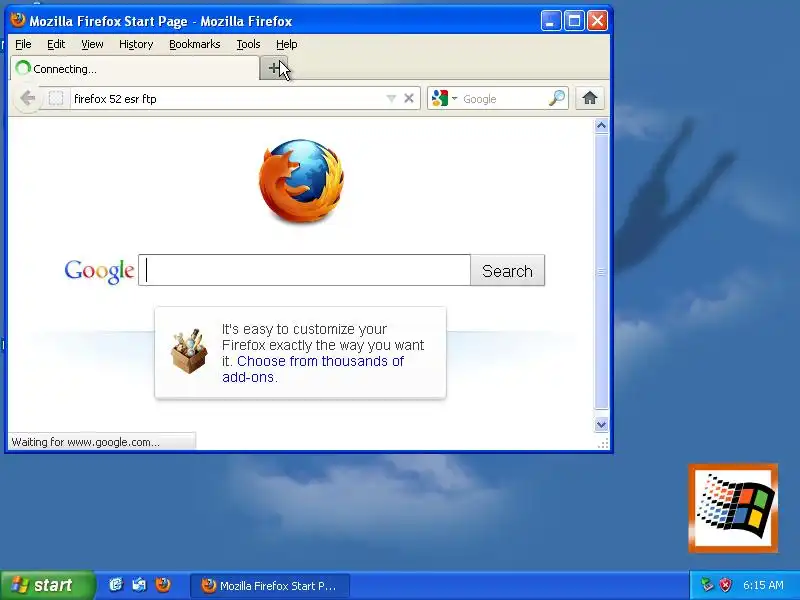
Task: Launch Internet Explorer from quick launch
Action: (x=116, y=585)
